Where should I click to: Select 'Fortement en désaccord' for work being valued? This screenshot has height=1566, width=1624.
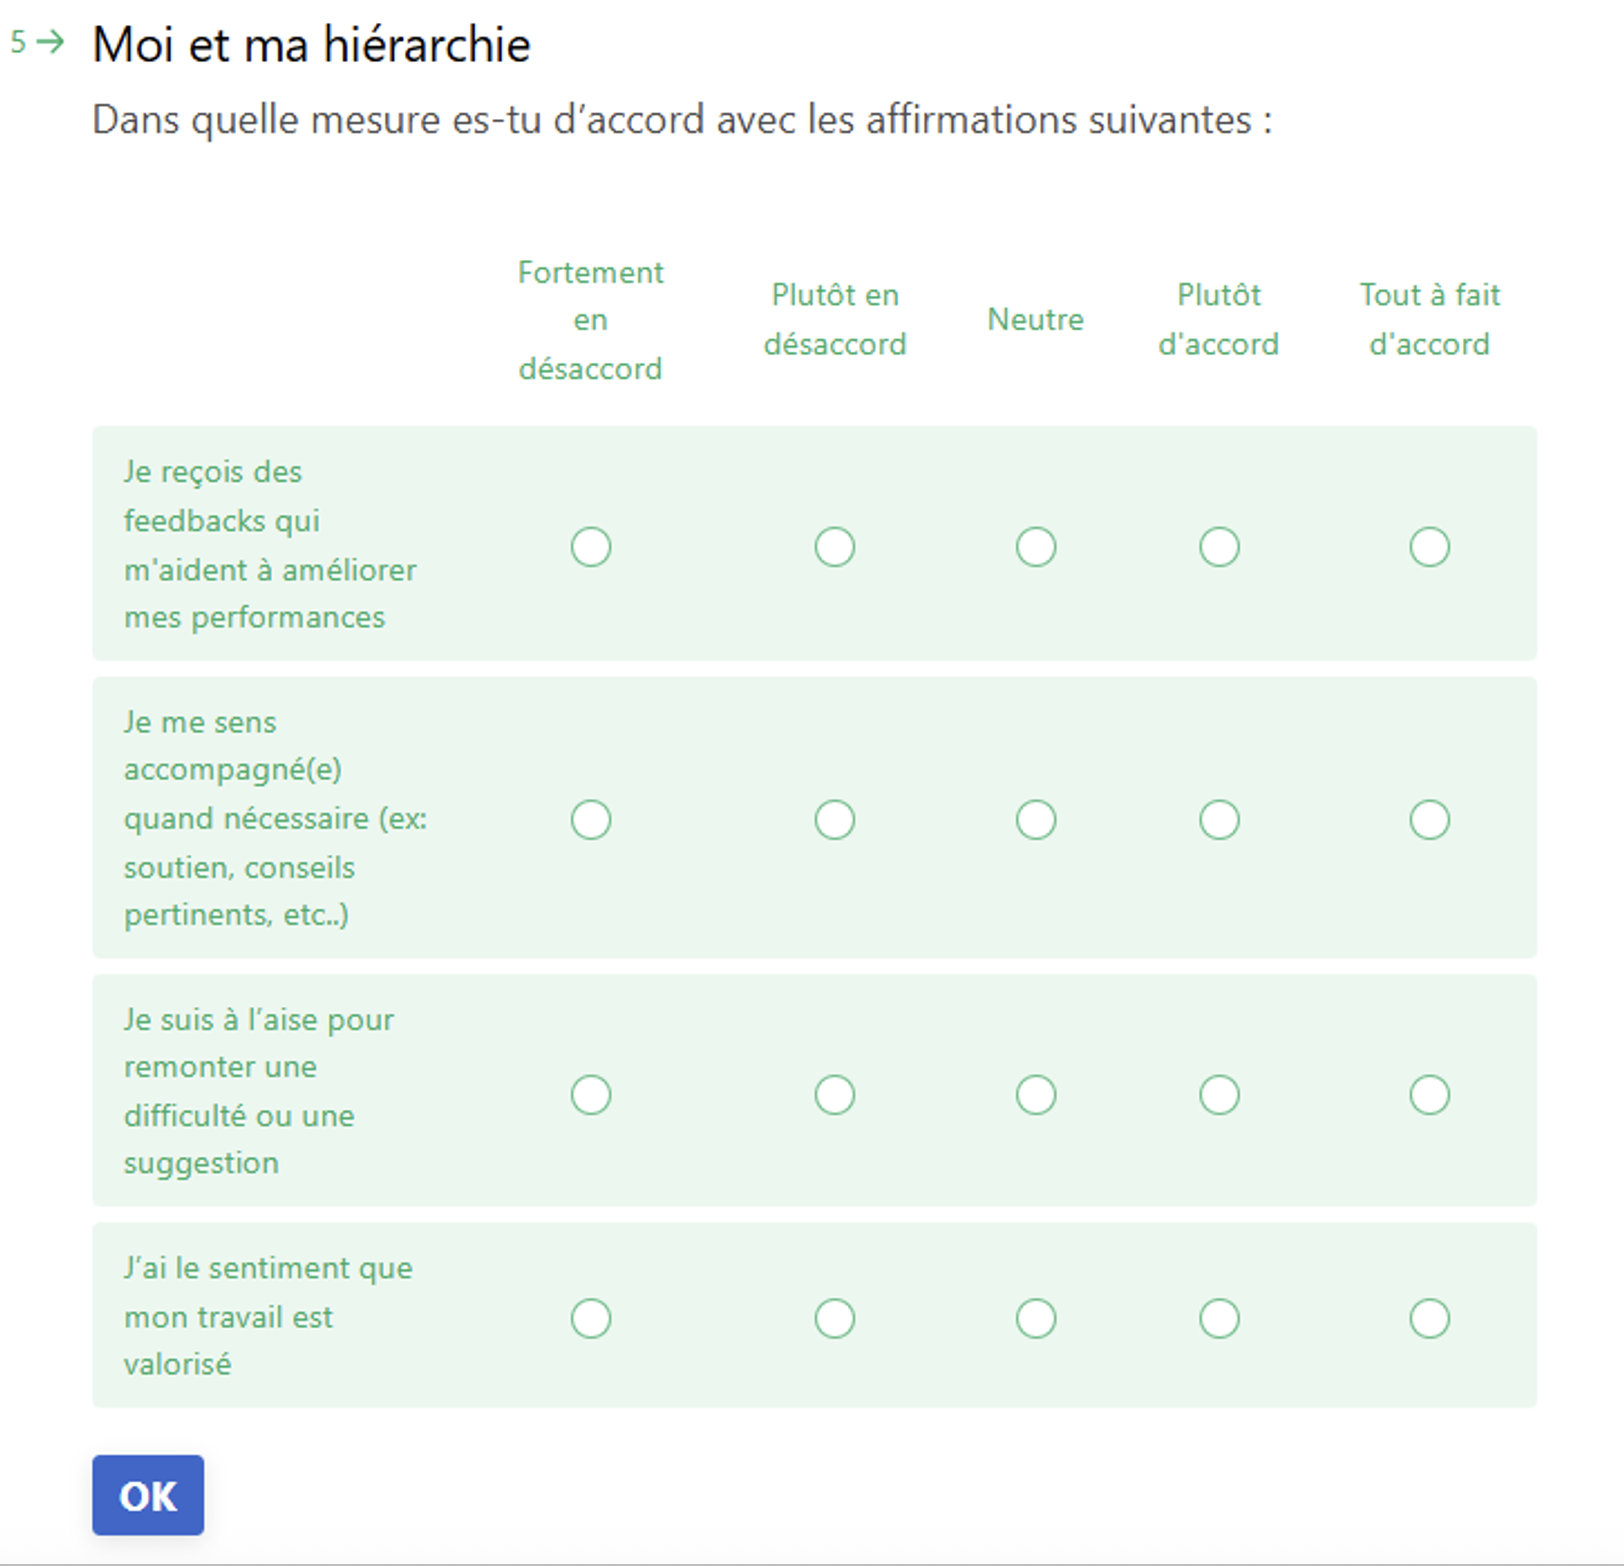(x=590, y=1318)
